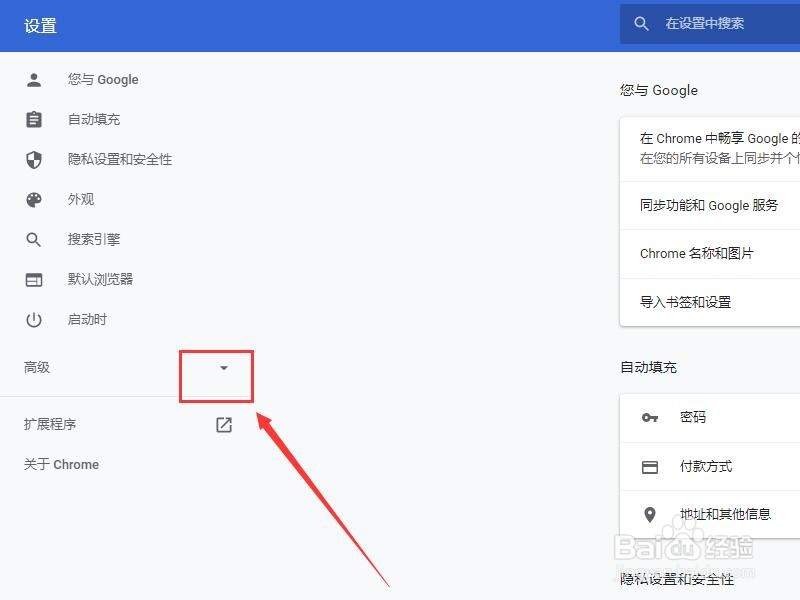This screenshot has width=800, height=600.
Task: Click the 自动填充 section heading on the right
Action: click(648, 367)
